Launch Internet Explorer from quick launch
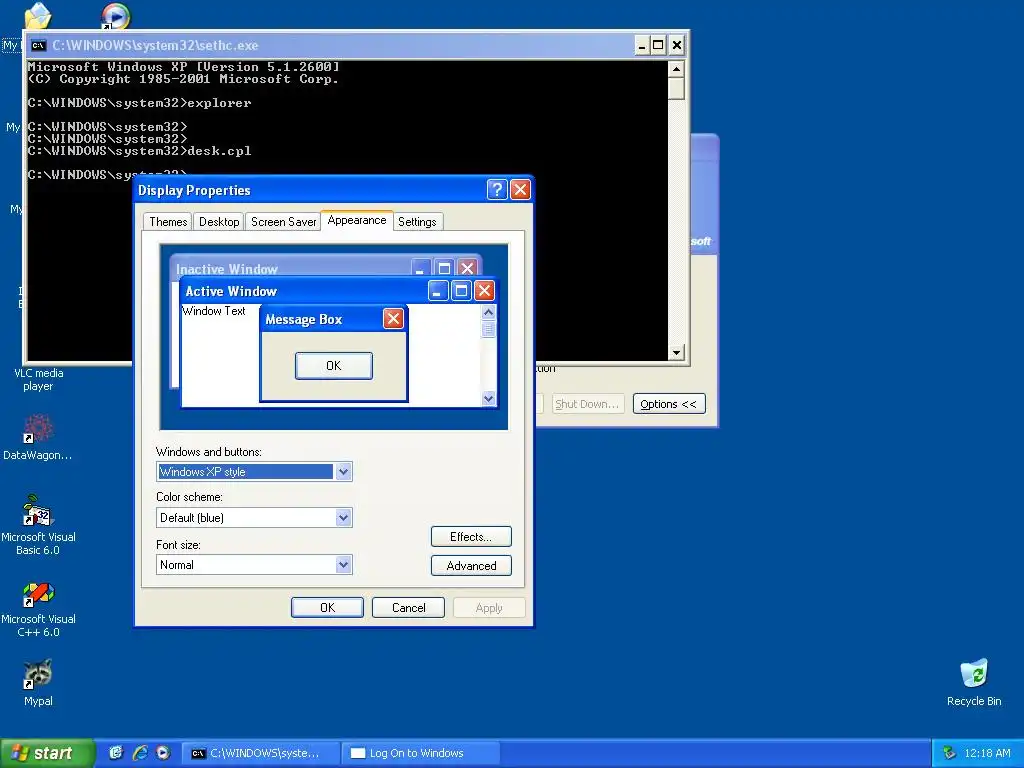1024x768 pixels. 140,753
